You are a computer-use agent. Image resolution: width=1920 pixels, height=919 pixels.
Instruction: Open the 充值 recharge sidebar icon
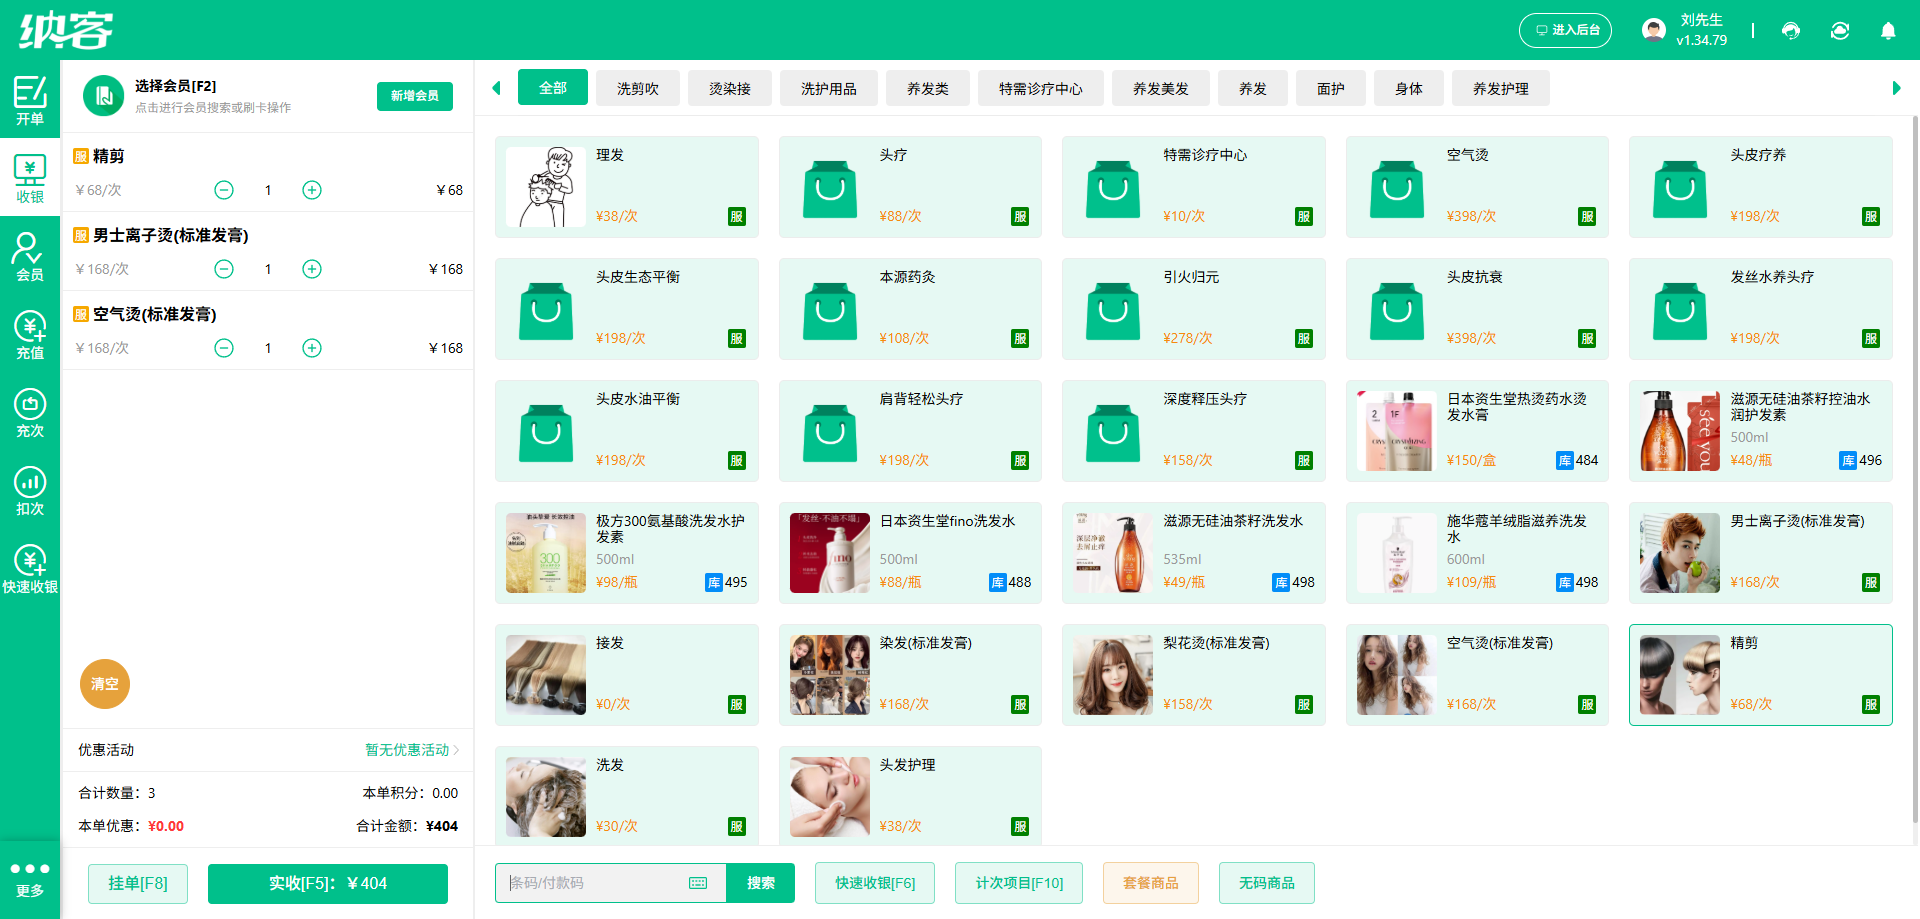coord(30,334)
